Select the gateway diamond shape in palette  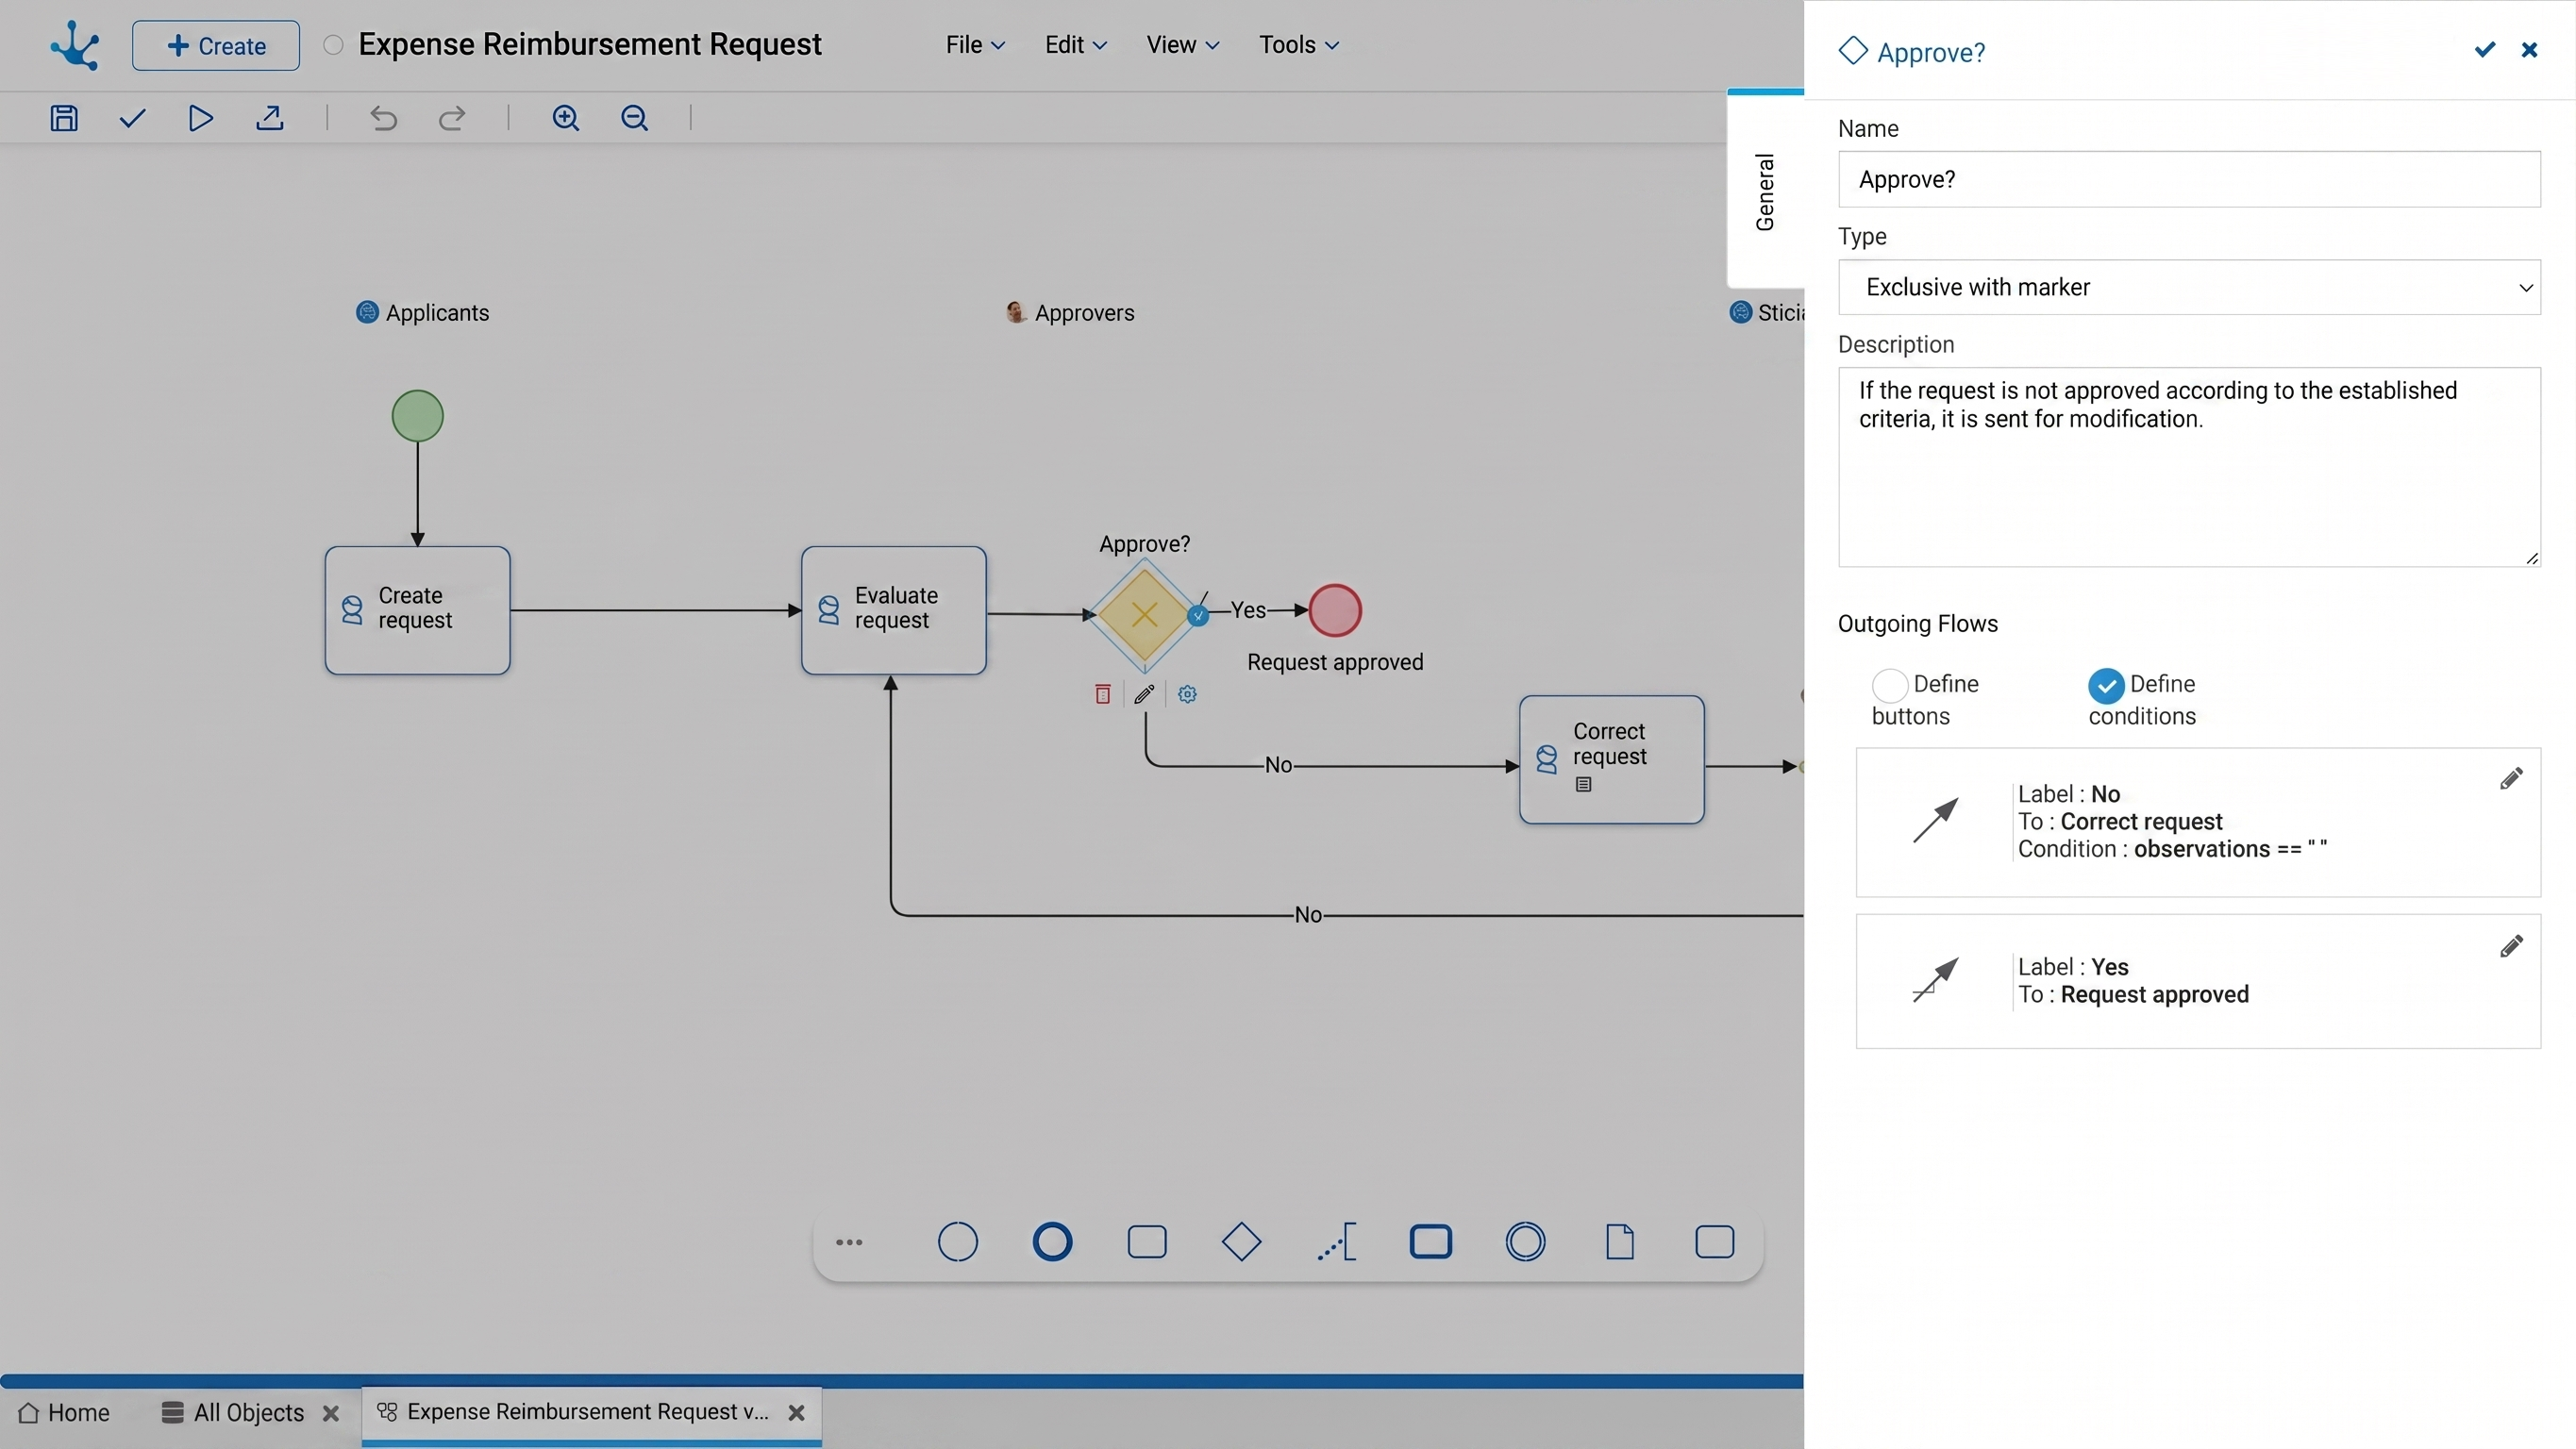(x=1241, y=1242)
